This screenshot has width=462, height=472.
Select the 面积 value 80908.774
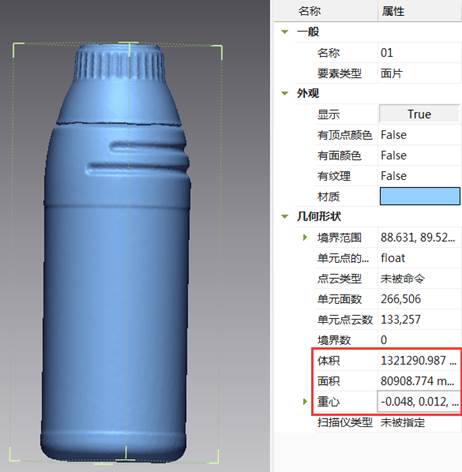pyautogui.click(x=417, y=381)
